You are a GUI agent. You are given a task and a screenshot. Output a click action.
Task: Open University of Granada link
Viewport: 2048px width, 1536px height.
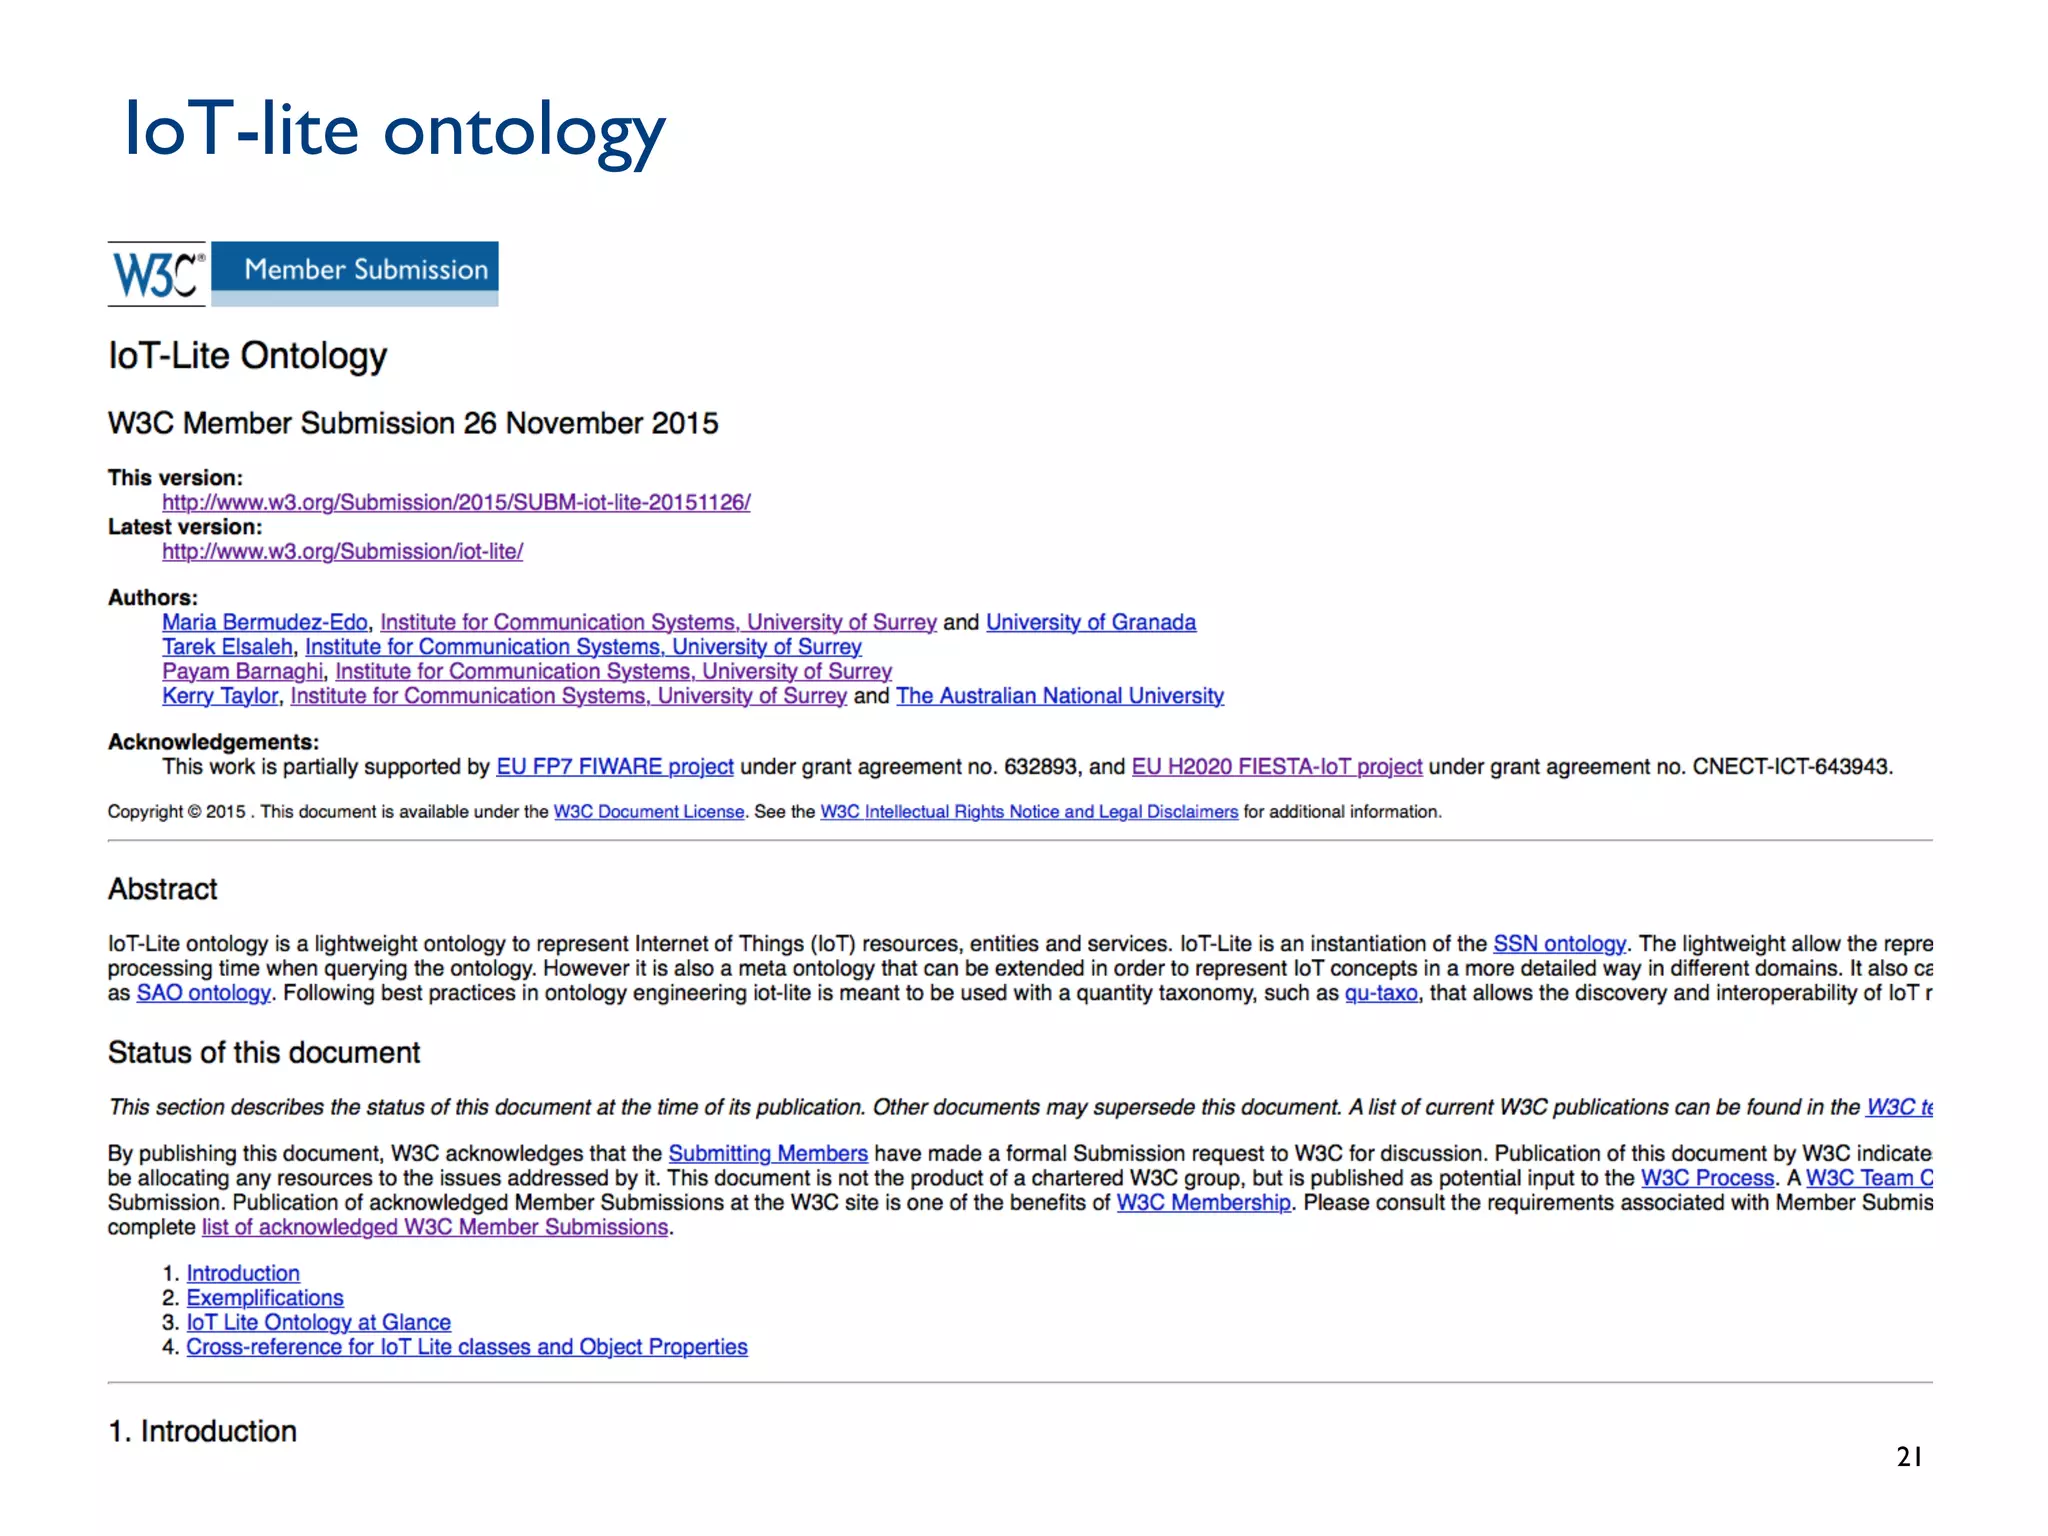tap(1091, 622)
